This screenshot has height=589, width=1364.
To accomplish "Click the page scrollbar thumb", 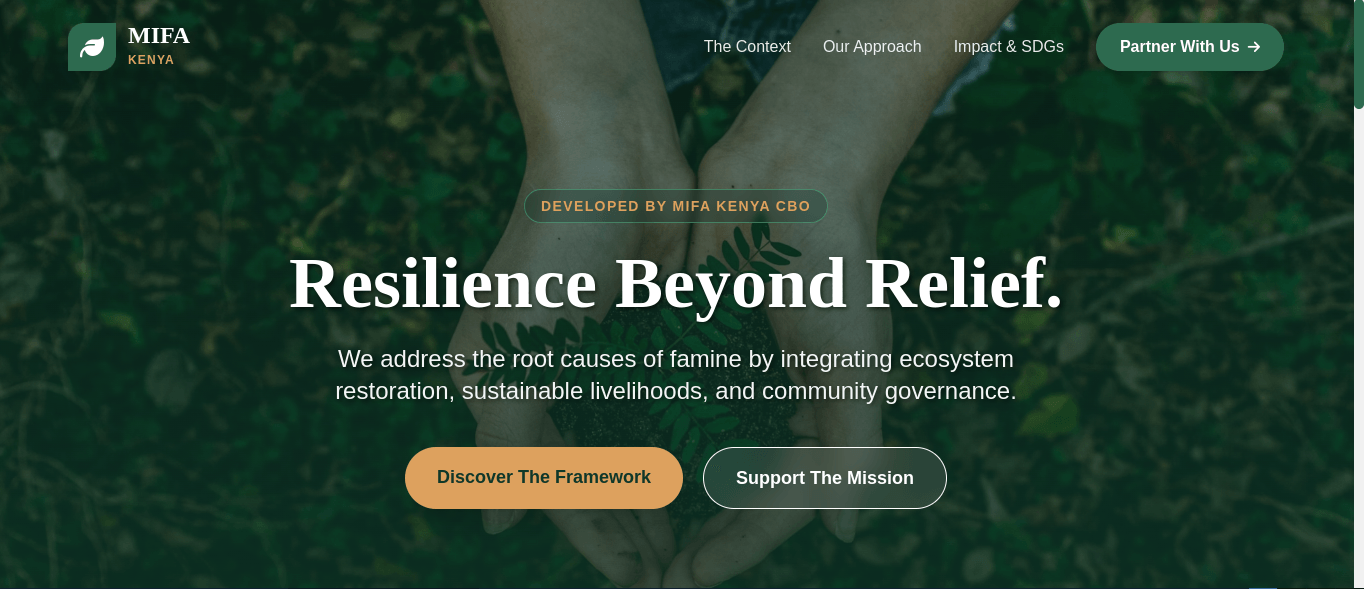I will (1359, 54).
